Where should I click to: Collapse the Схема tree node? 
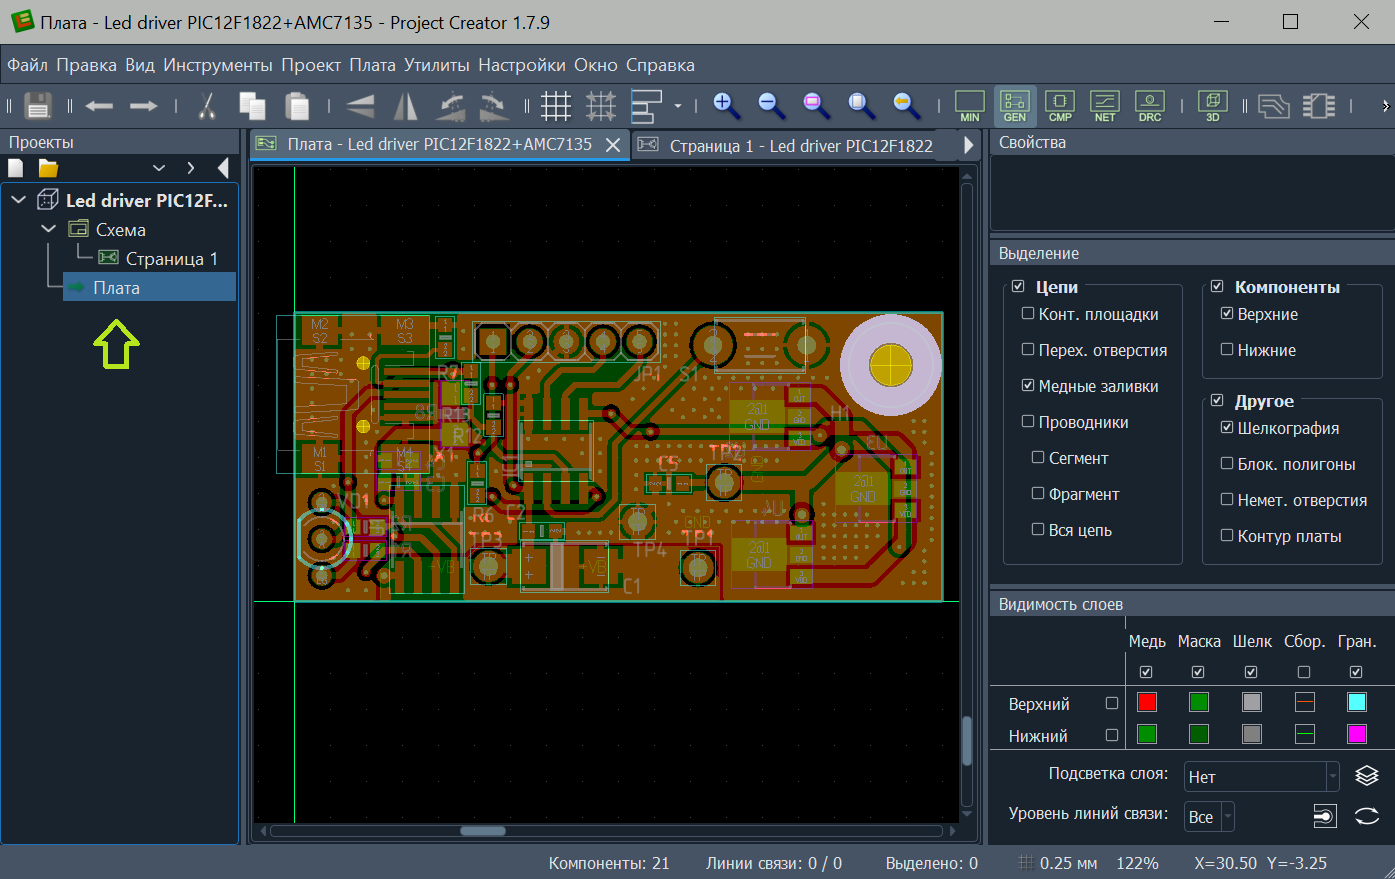click(x=48, y=229)
